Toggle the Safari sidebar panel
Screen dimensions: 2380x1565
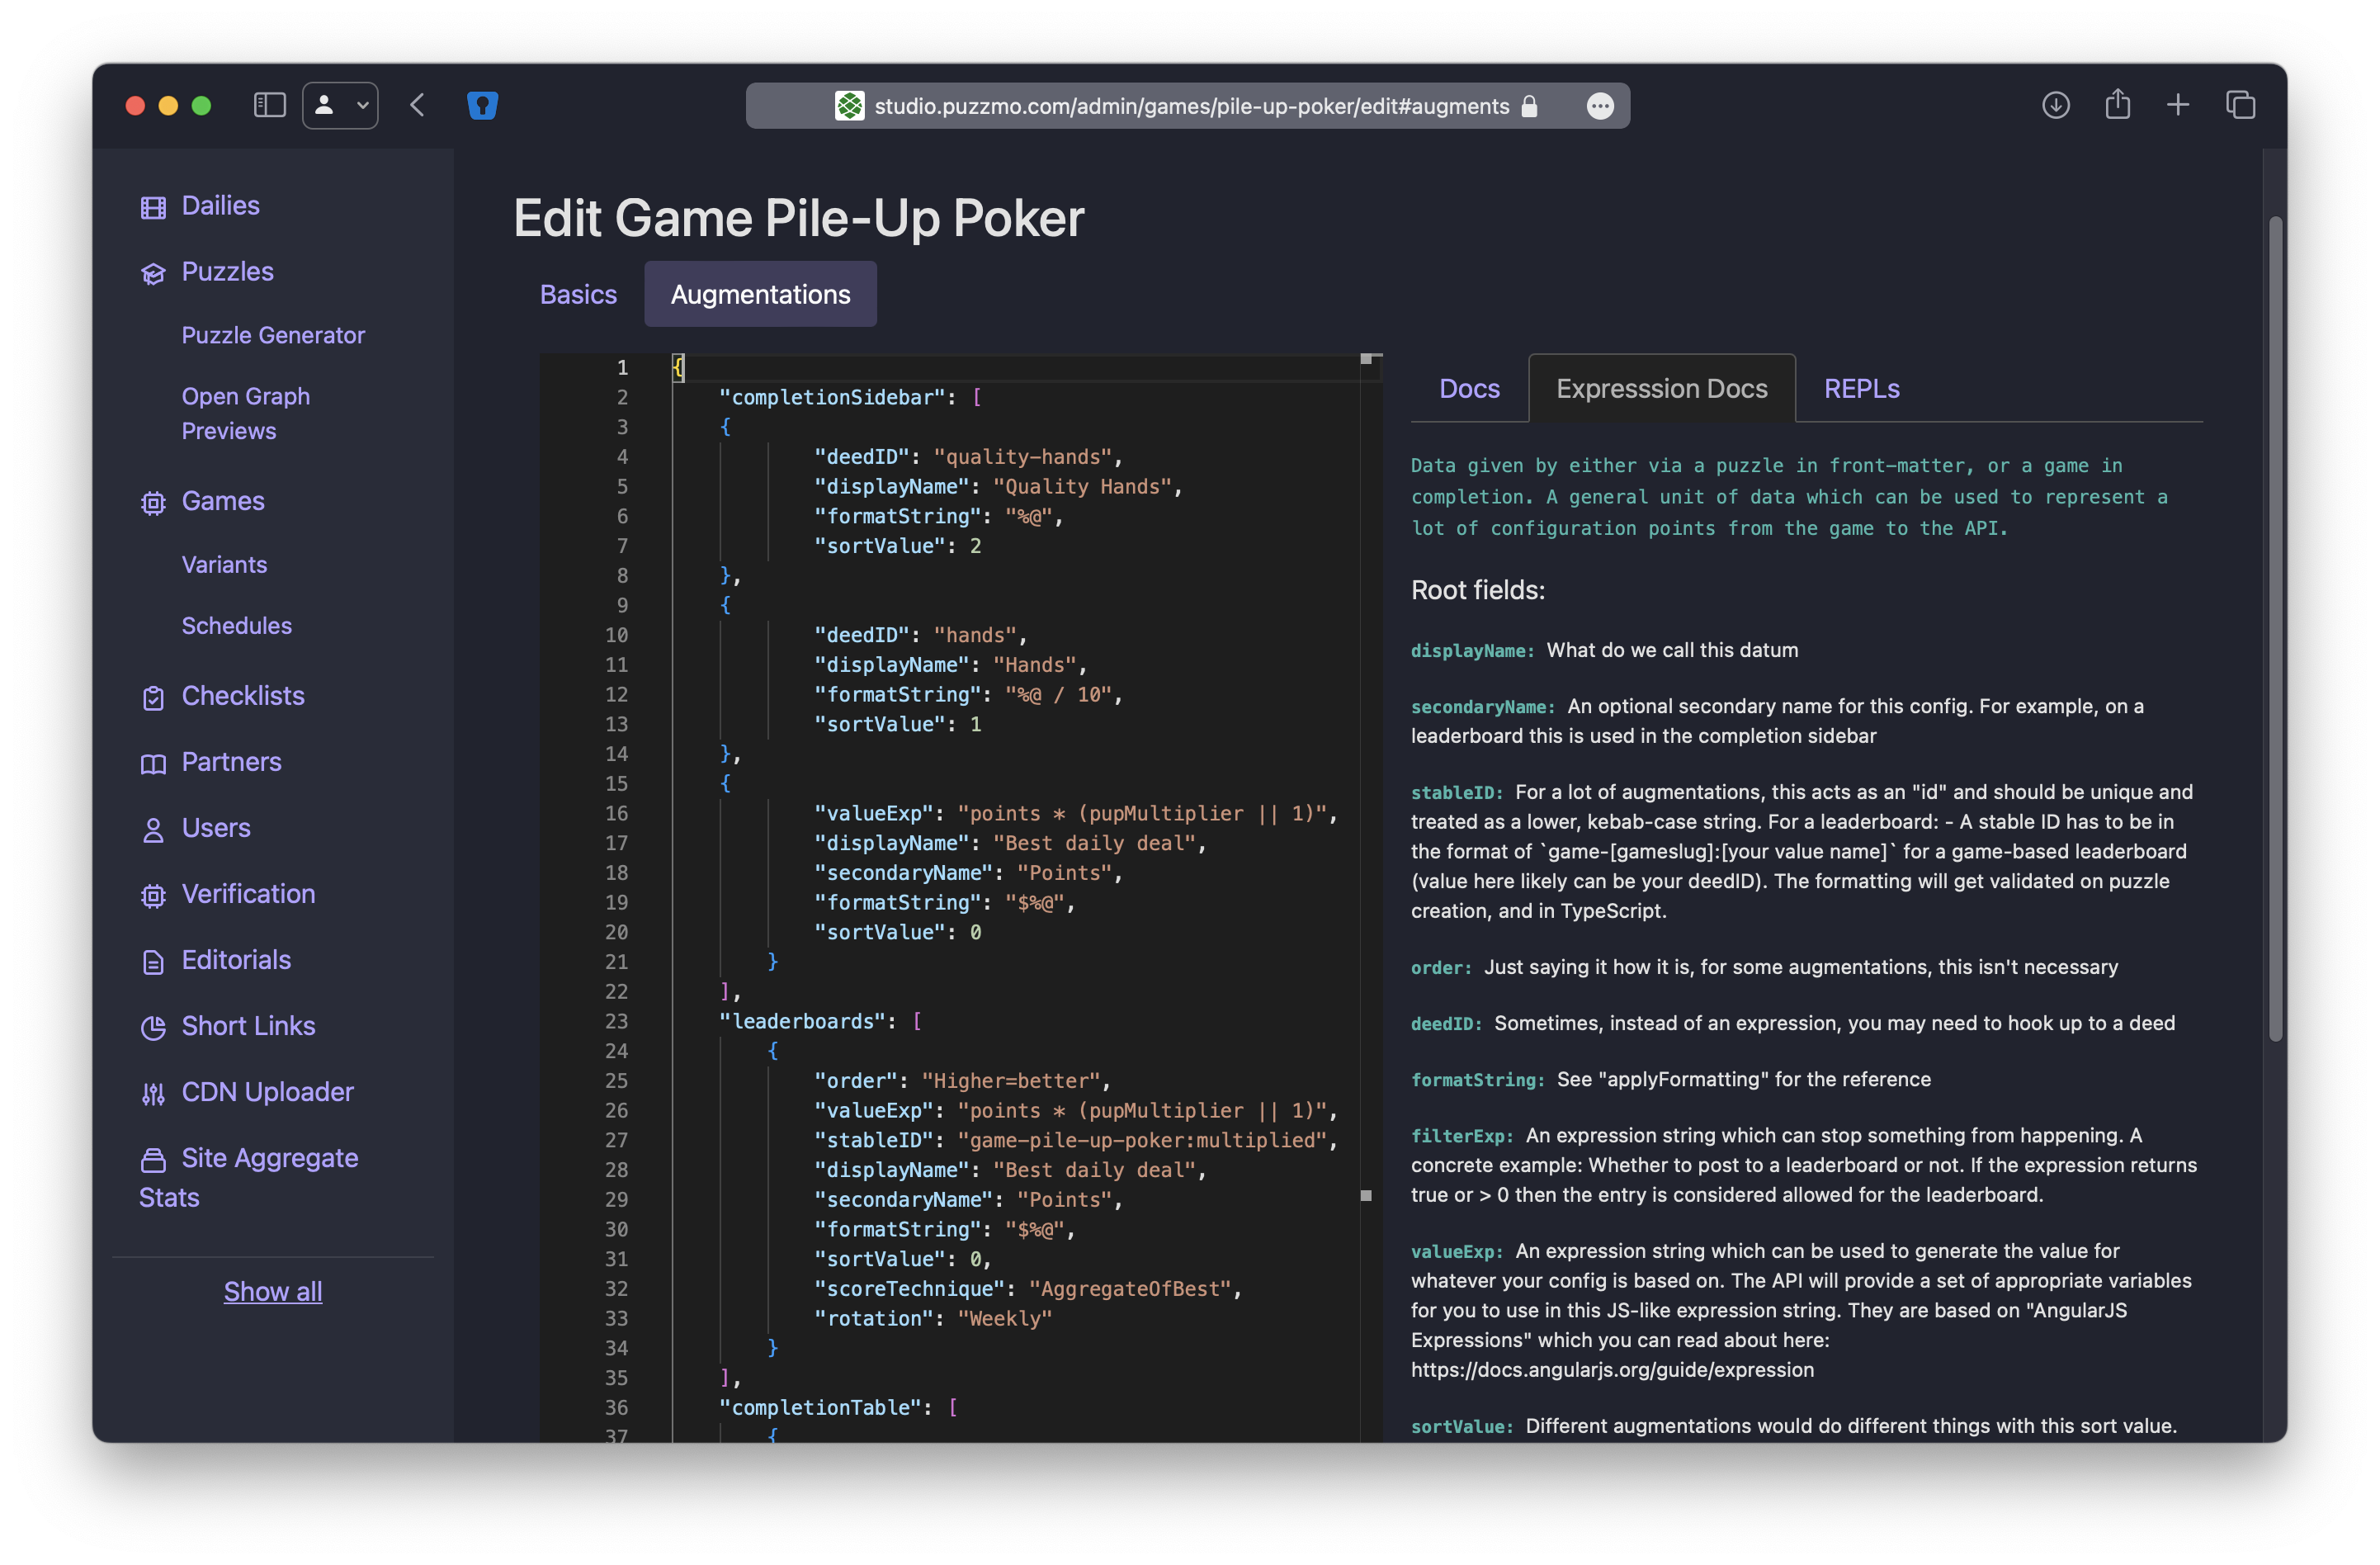point(270,105)
